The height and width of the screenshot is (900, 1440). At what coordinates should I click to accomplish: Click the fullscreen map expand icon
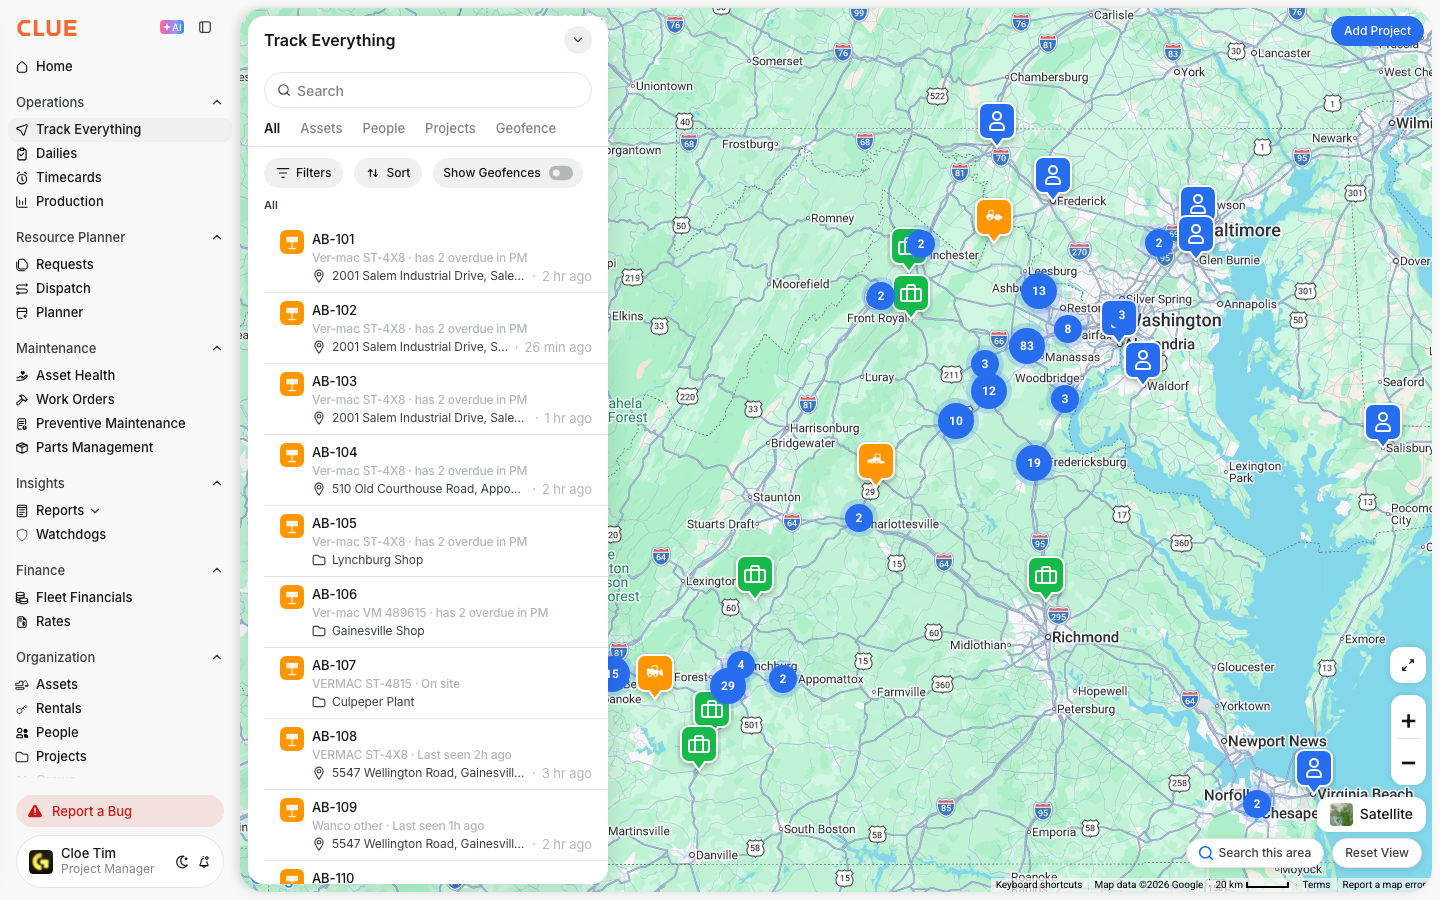(x=1408, y=665)
